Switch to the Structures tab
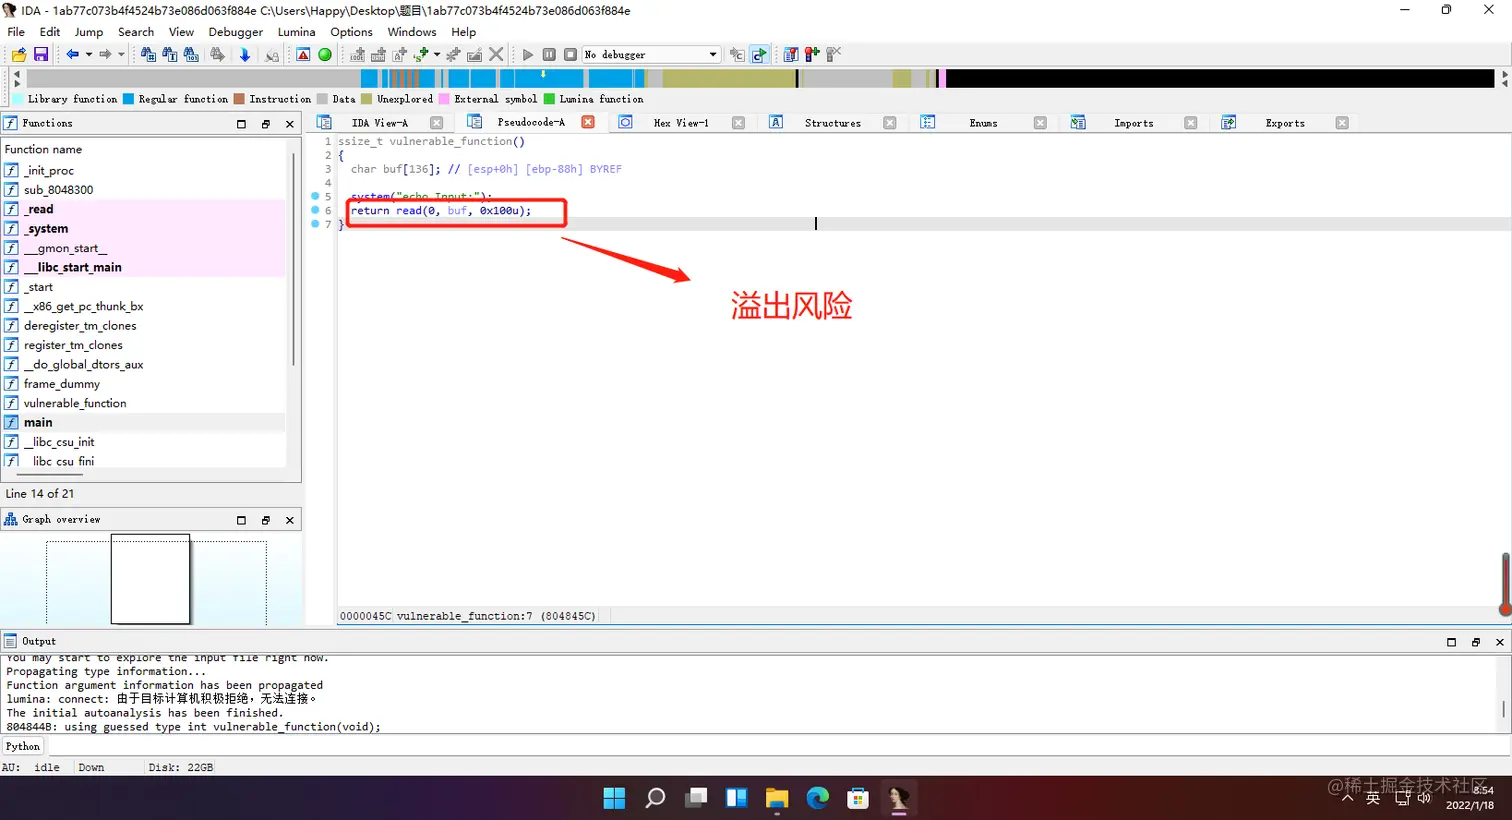This screenshot has width=1512, height=820. click(x=833, y=123)
